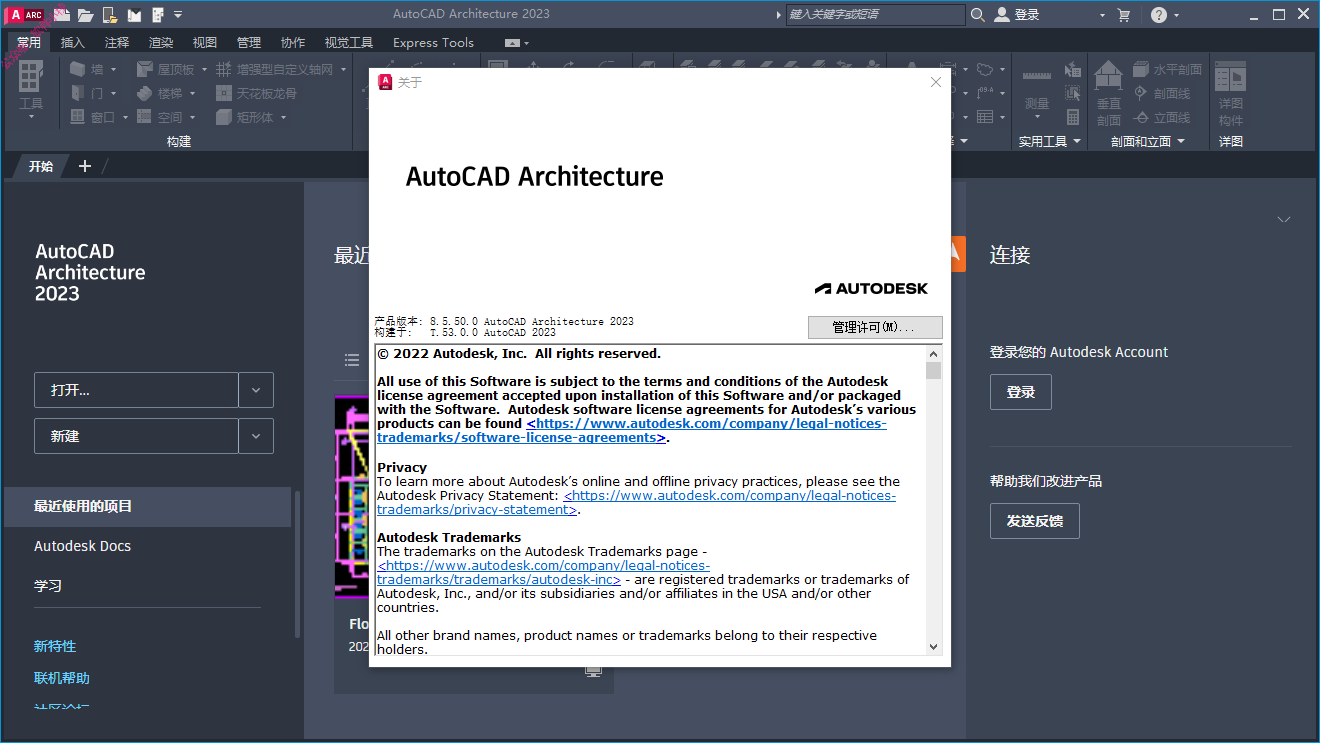This screenshot has height=743, width=1320.
Task: Select the 屋顶板 (Roof slab) tool icon
Action: pos(145,69)
